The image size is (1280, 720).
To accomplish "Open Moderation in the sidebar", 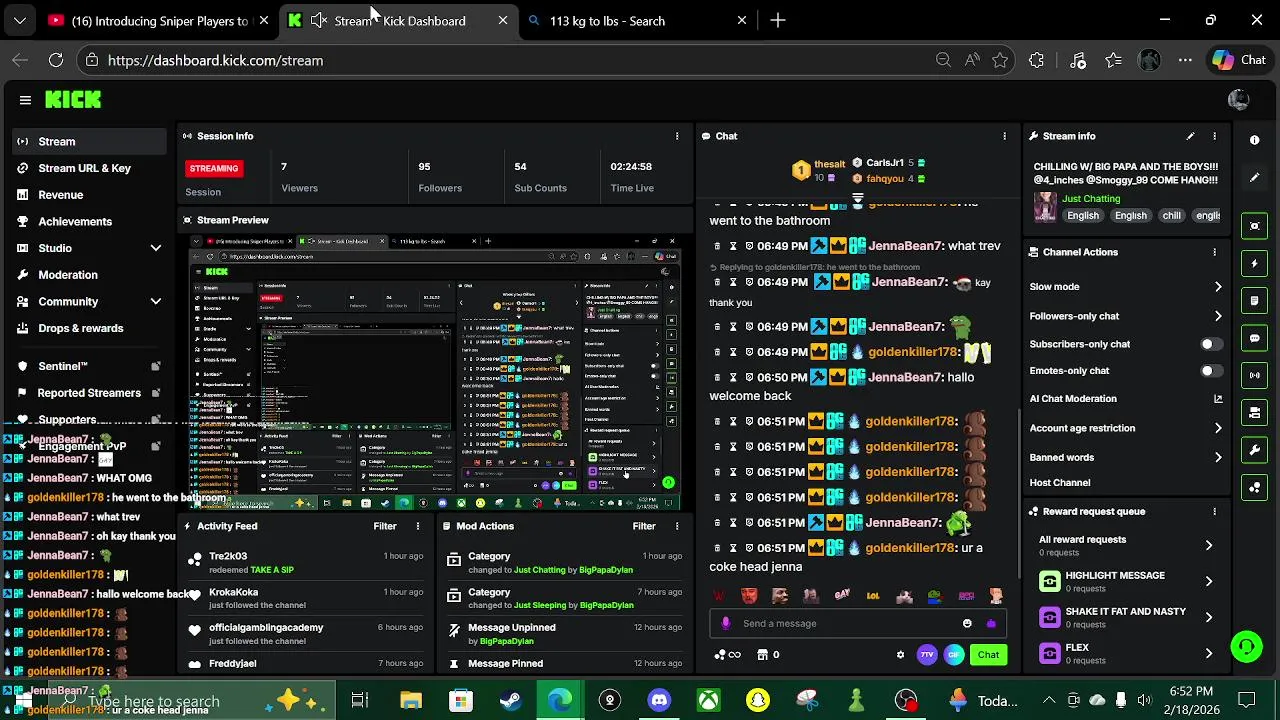I will click(x=90, y=275).
